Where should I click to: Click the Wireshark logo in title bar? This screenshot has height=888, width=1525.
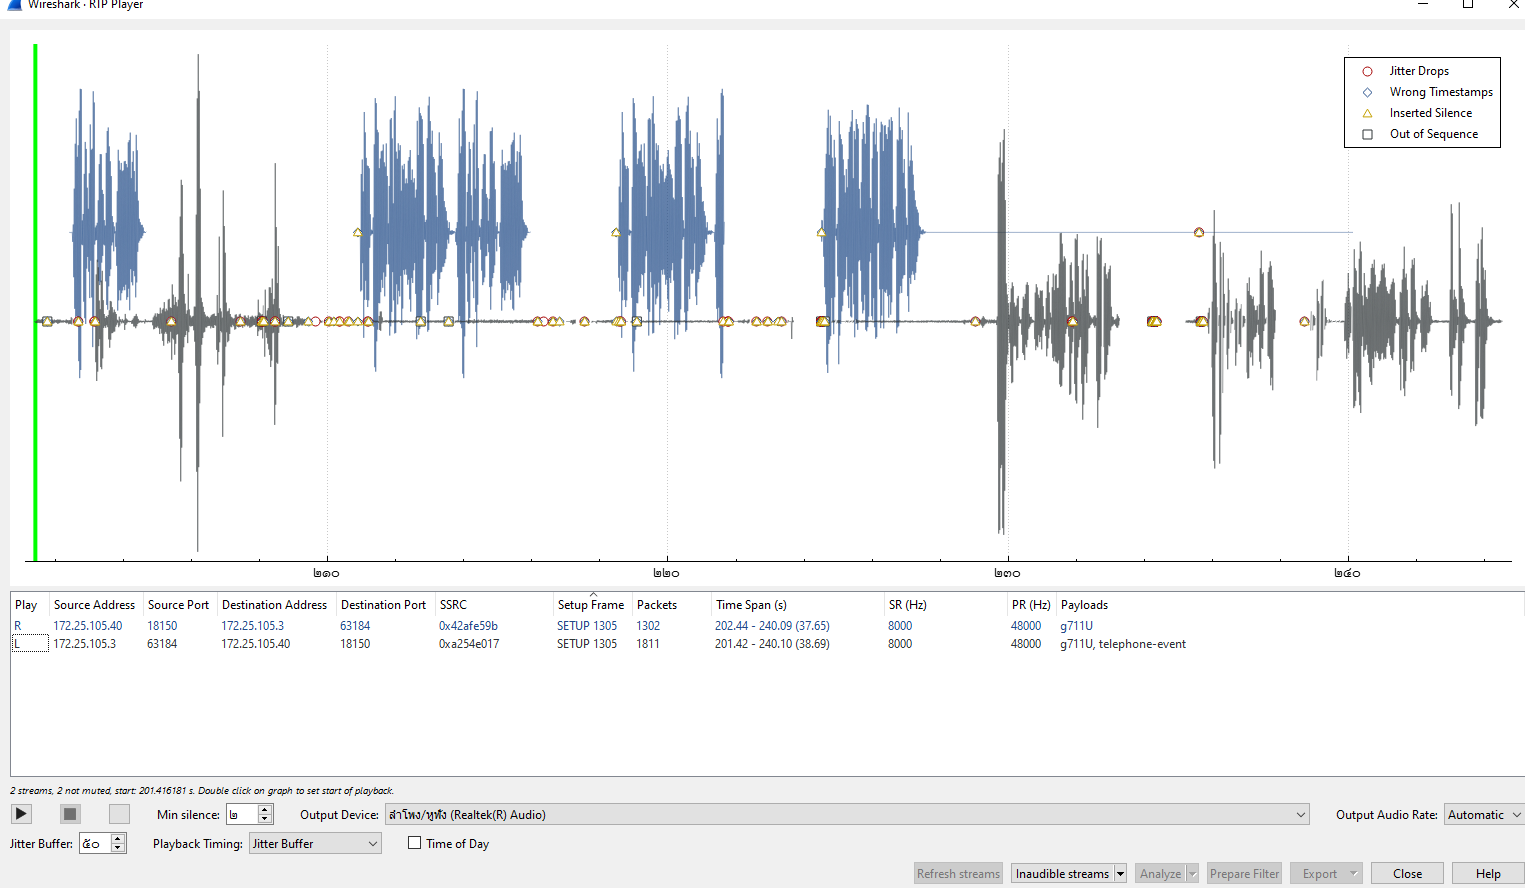tap(14, 5)
